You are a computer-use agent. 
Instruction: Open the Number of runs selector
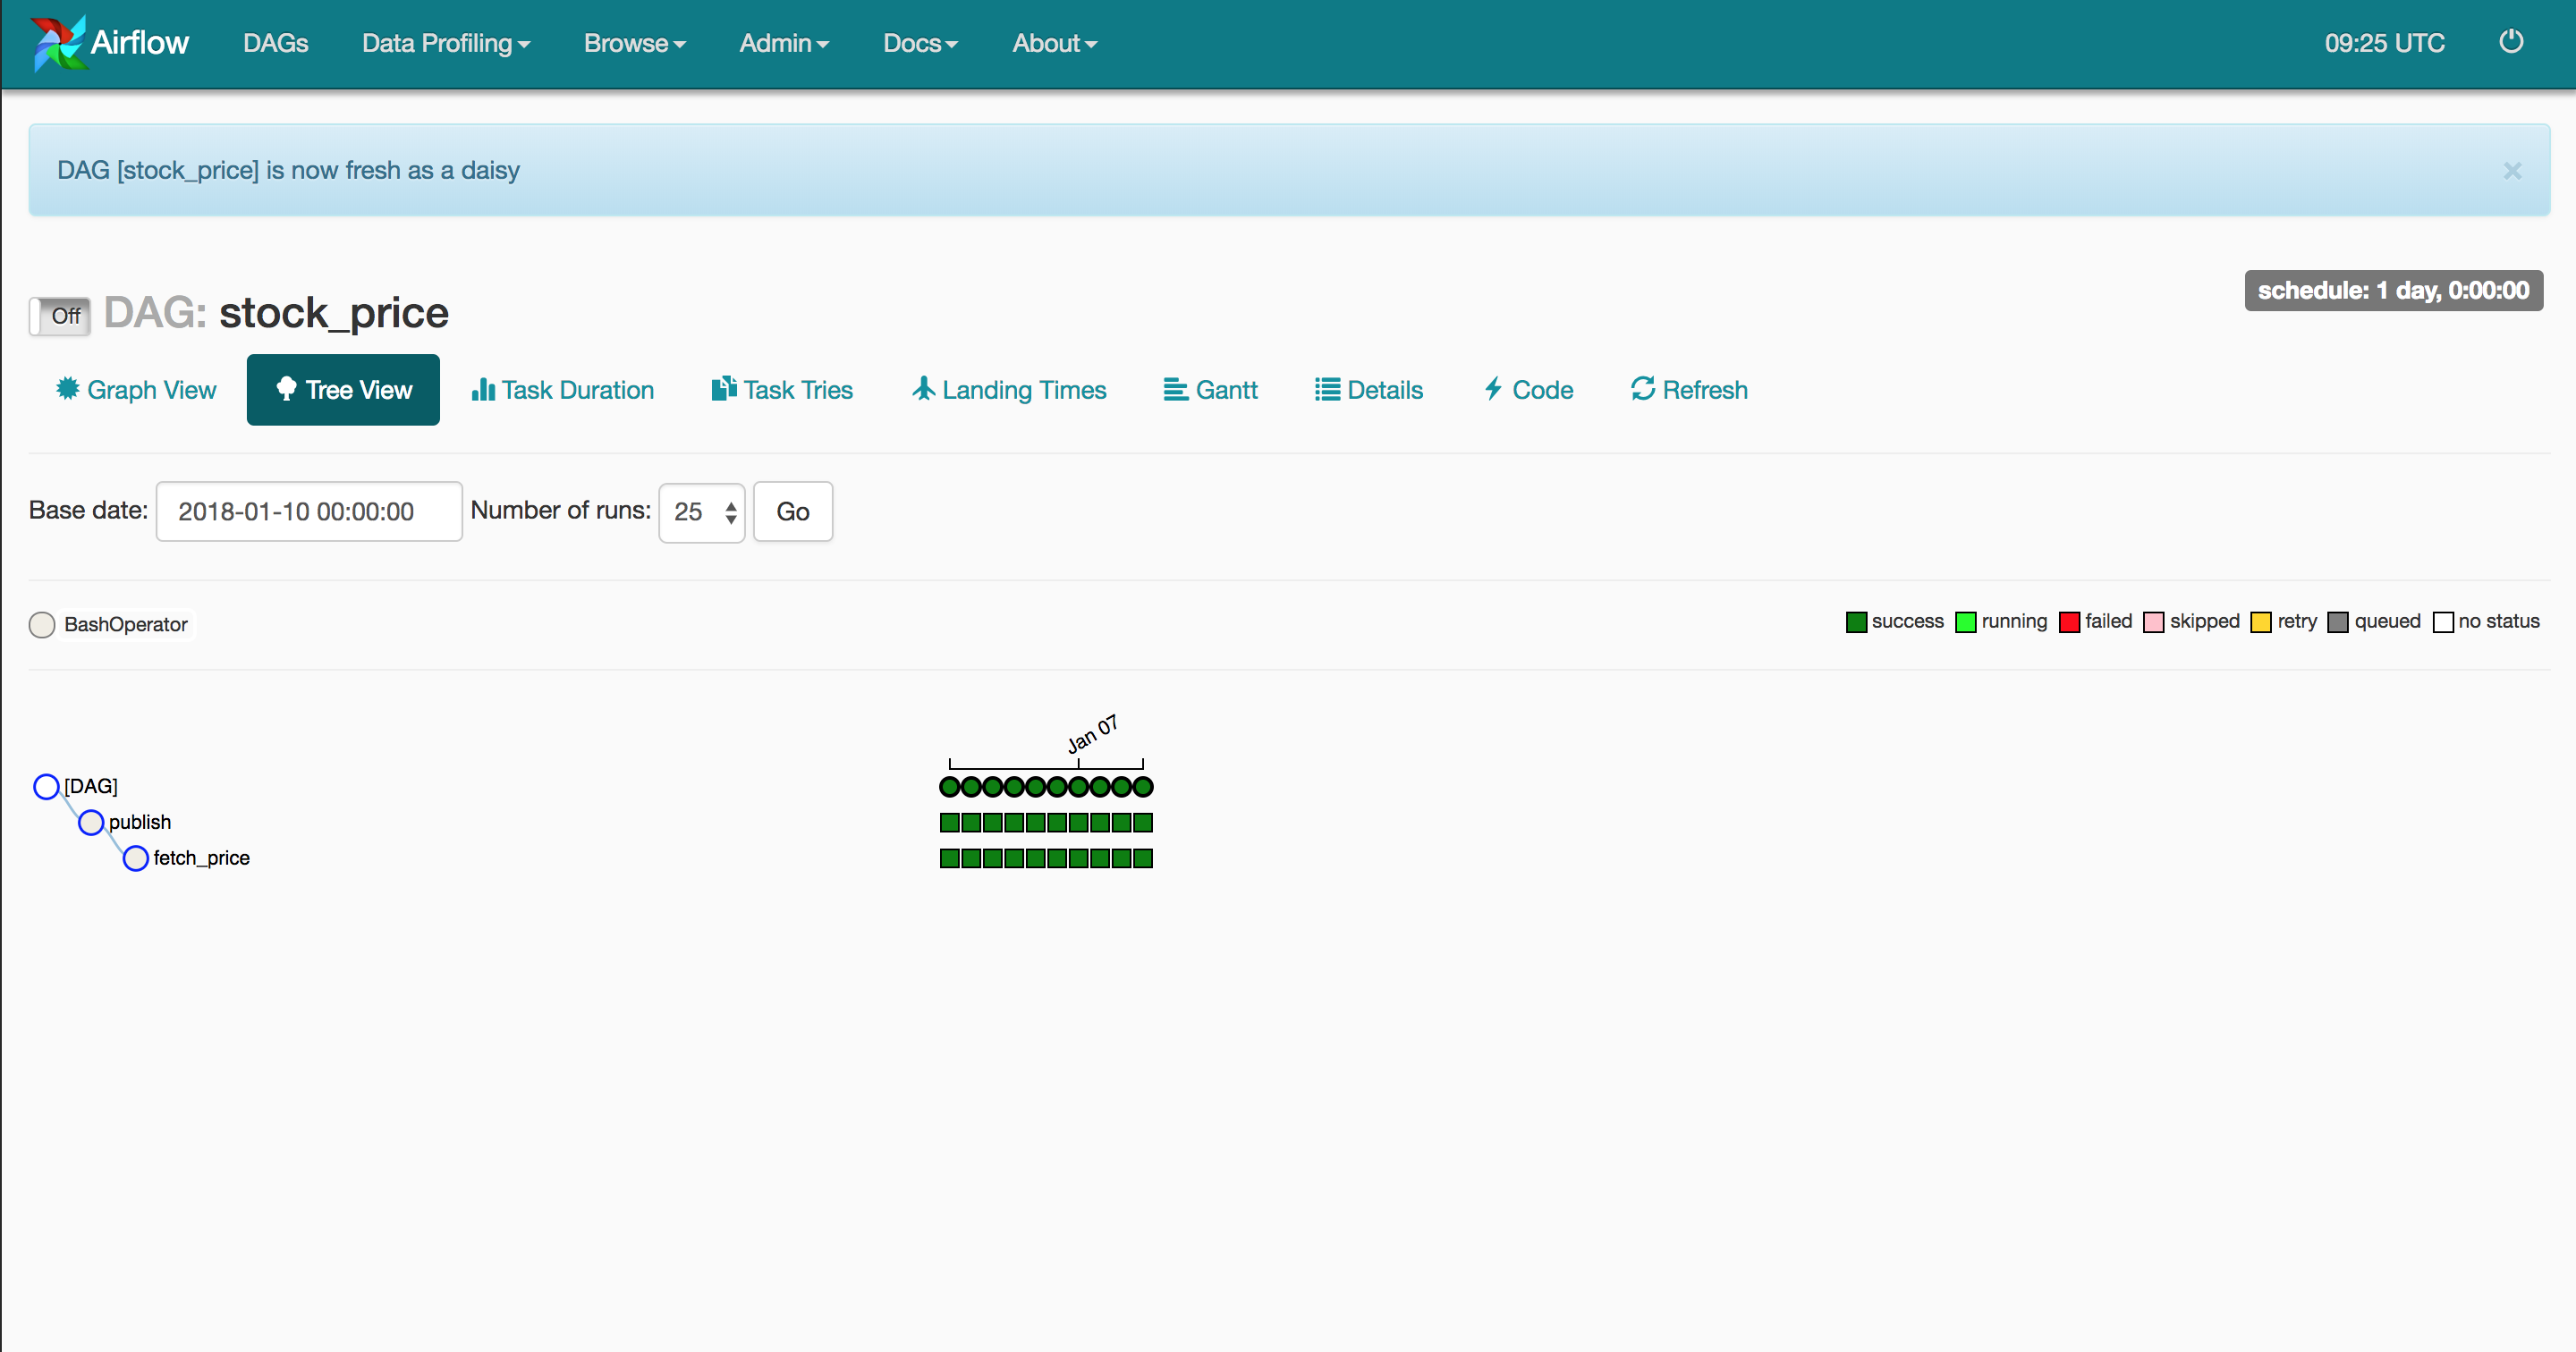(x=701, y=511)
